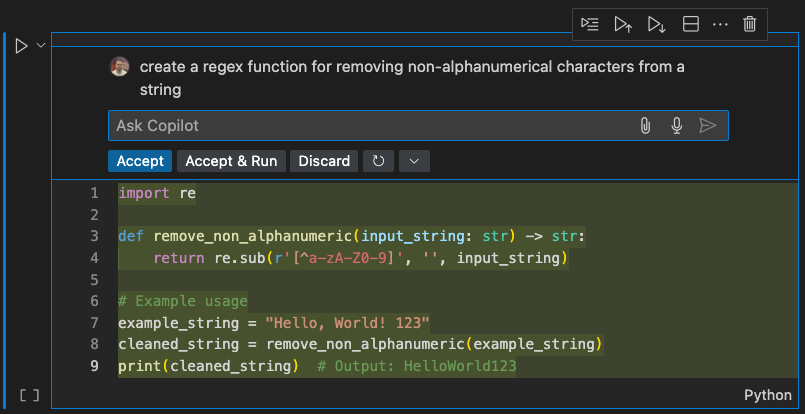
Task: Expand the run options chevron beside play
Action: 41,46
